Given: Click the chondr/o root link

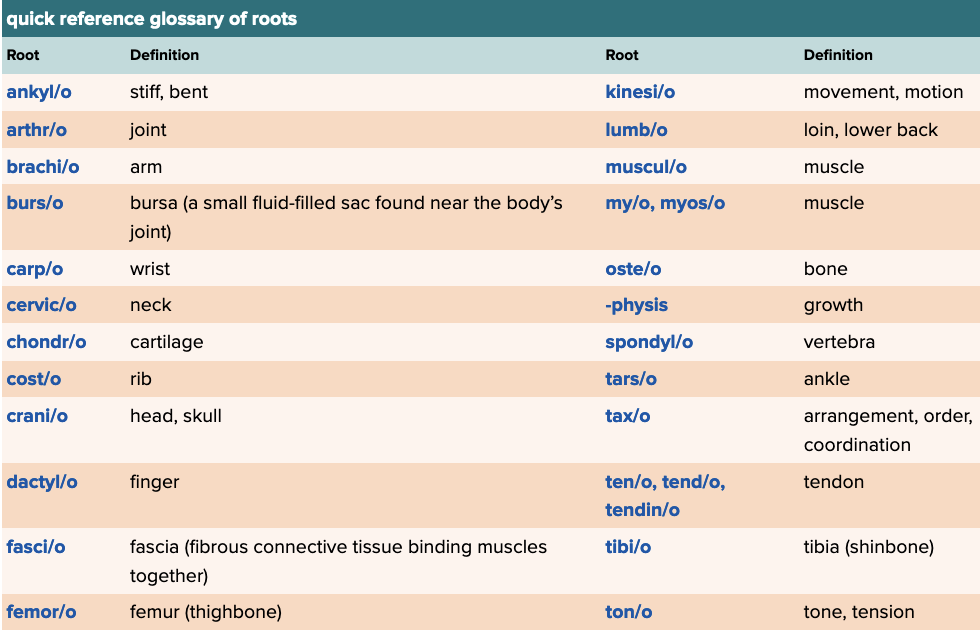Looking at the screenshot, I should click(46, 342).
